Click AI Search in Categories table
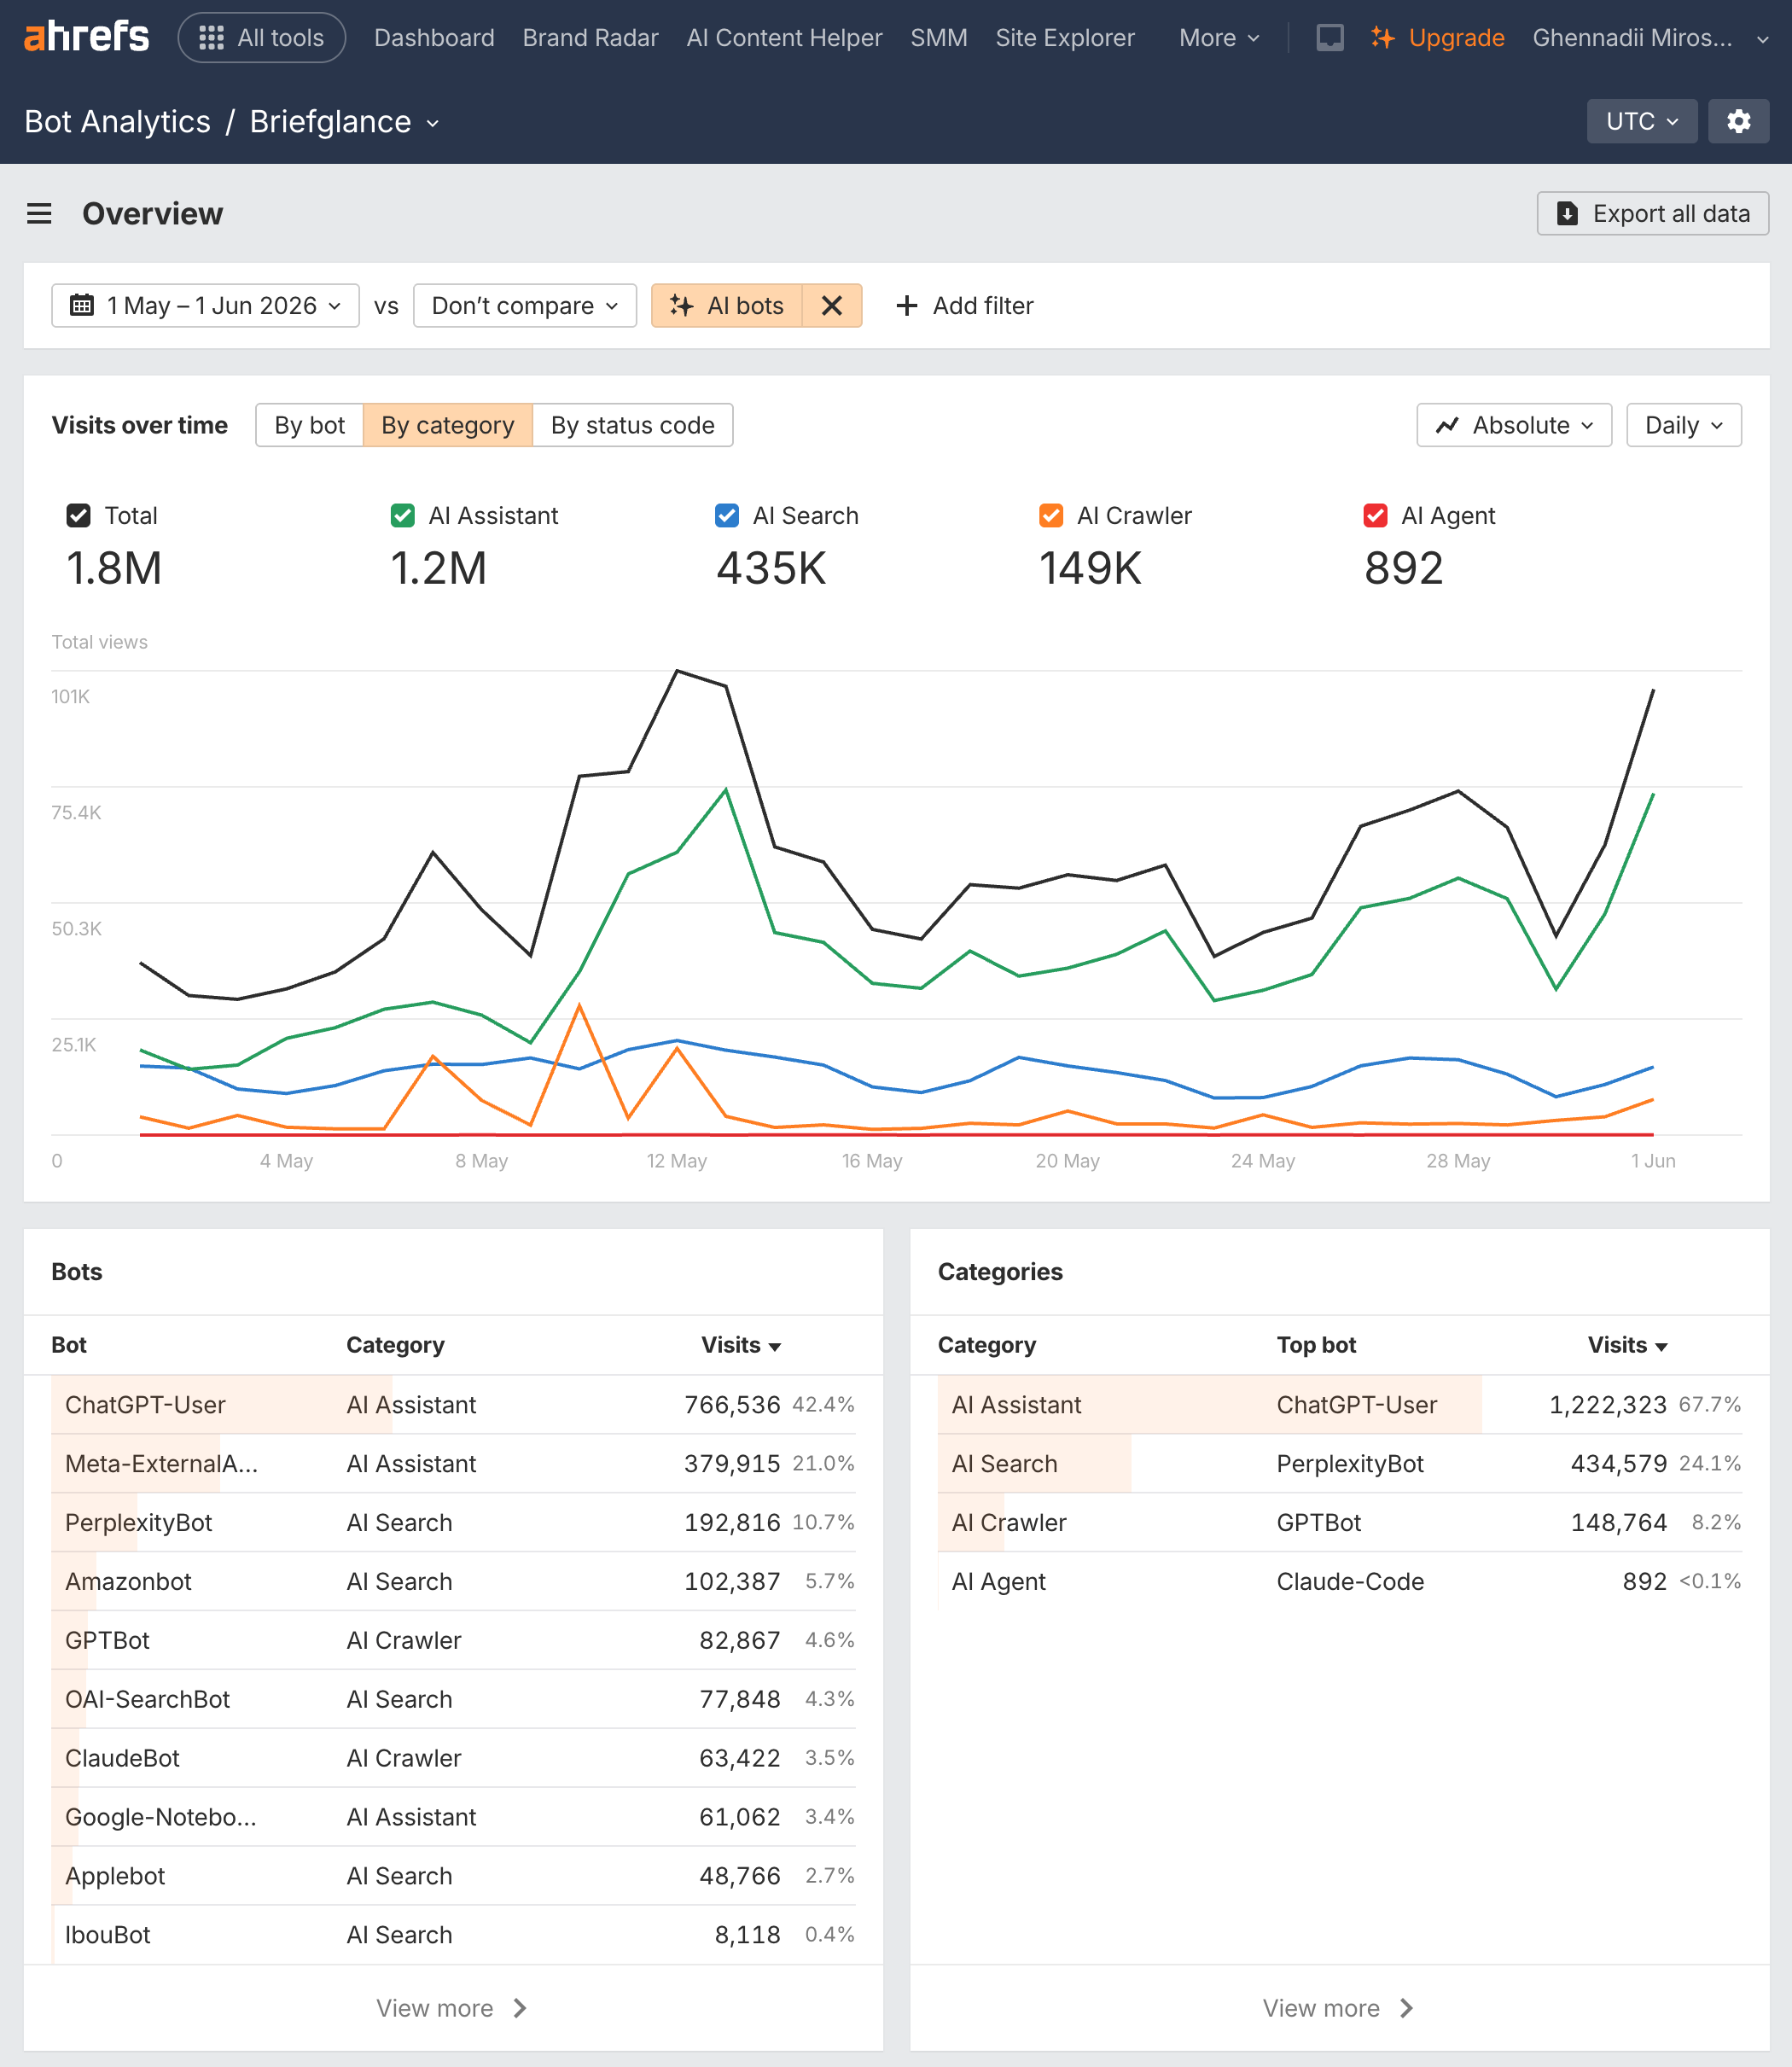 [1004, 1463]
